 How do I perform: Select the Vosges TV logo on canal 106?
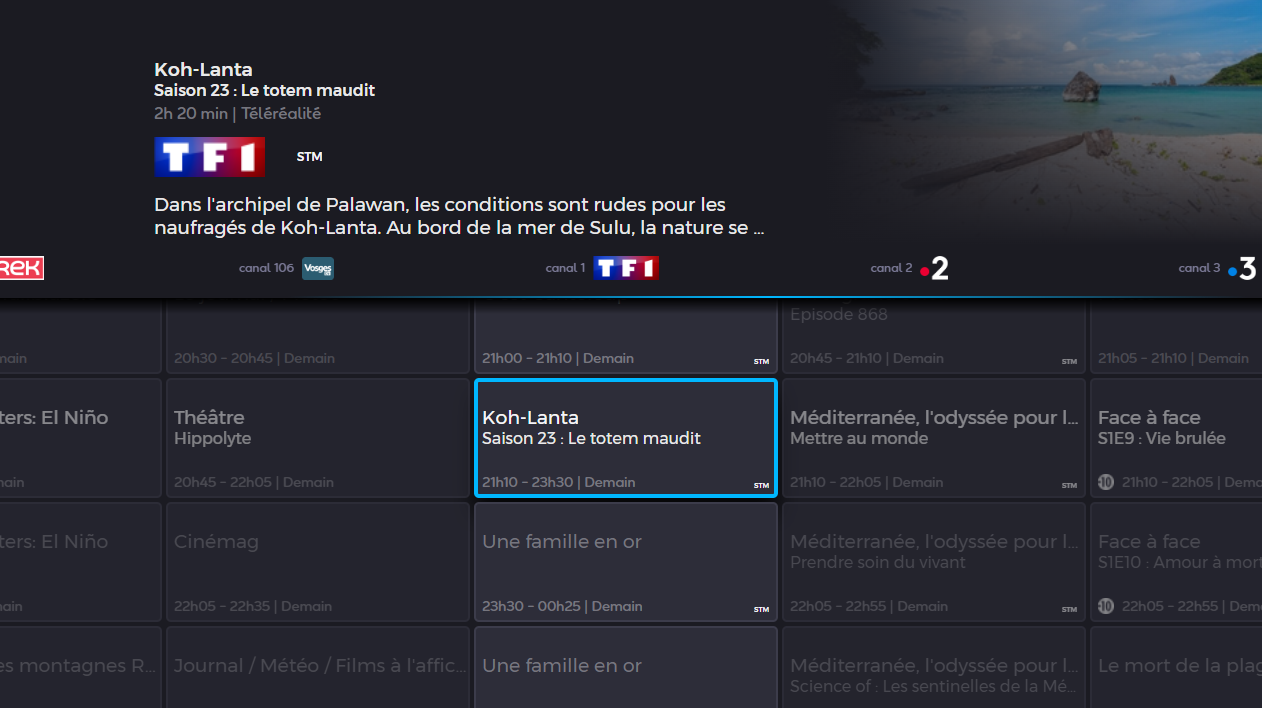(318, 268)
